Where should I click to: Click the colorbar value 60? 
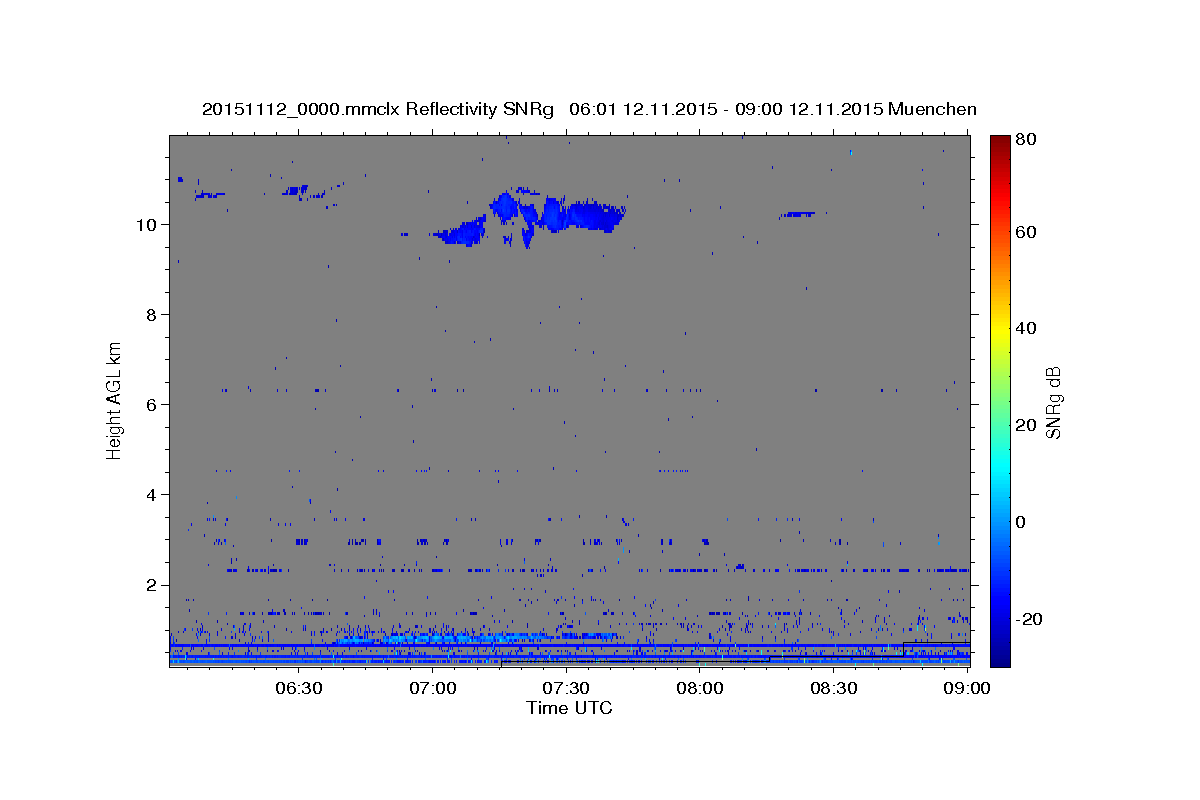click(x=1025, y=232)
